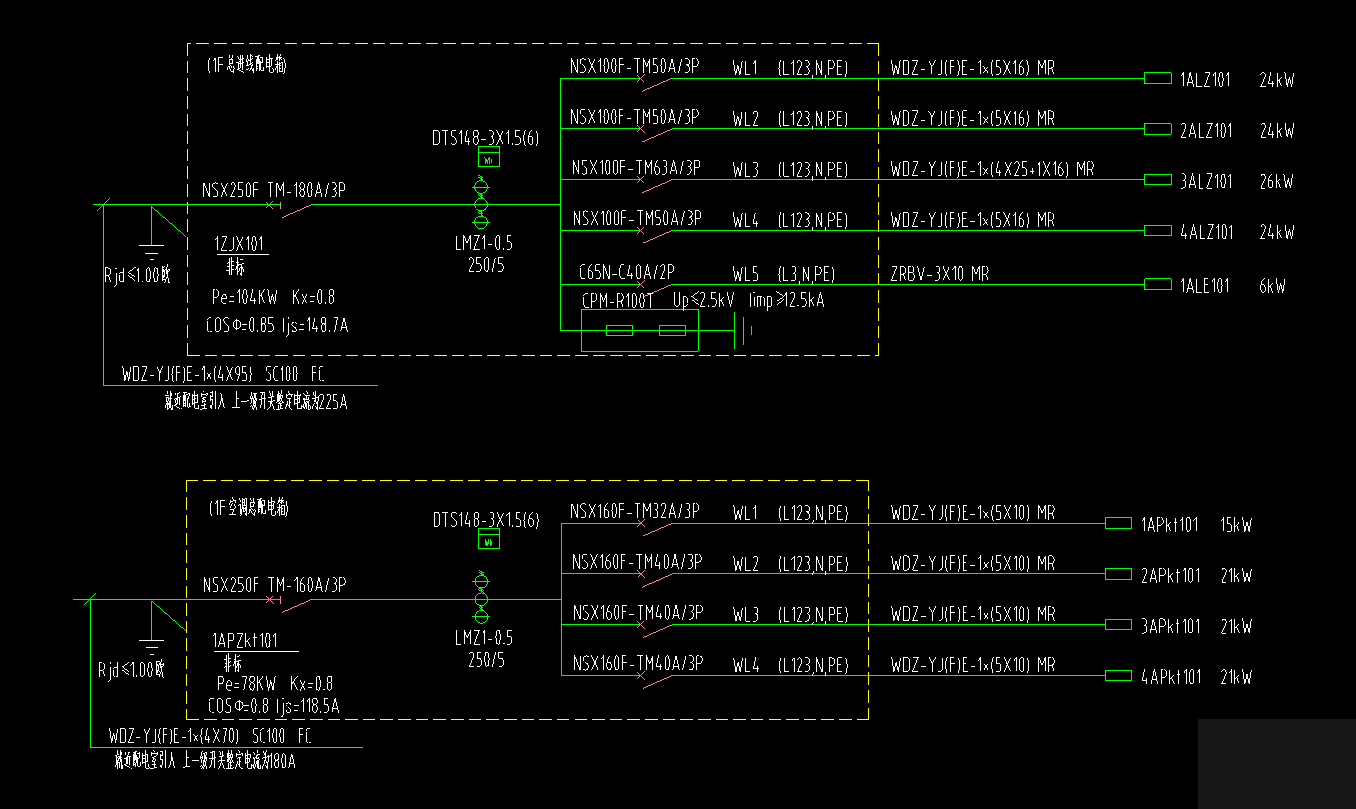This screenshot has width=1356, height=809.
Task: Click the NSX160F-TM32A/3P breaker label
Action: click(x=635, y=511)
